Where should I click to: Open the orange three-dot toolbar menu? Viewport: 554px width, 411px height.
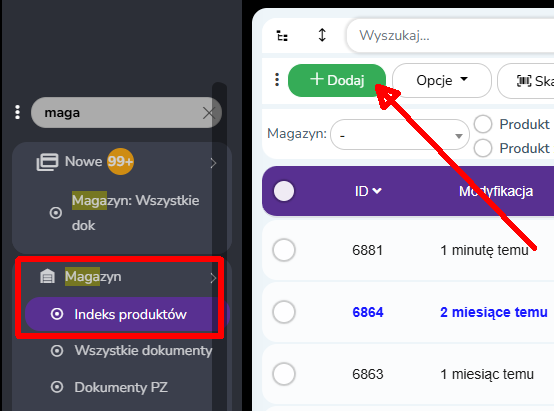tap(277, 80)
